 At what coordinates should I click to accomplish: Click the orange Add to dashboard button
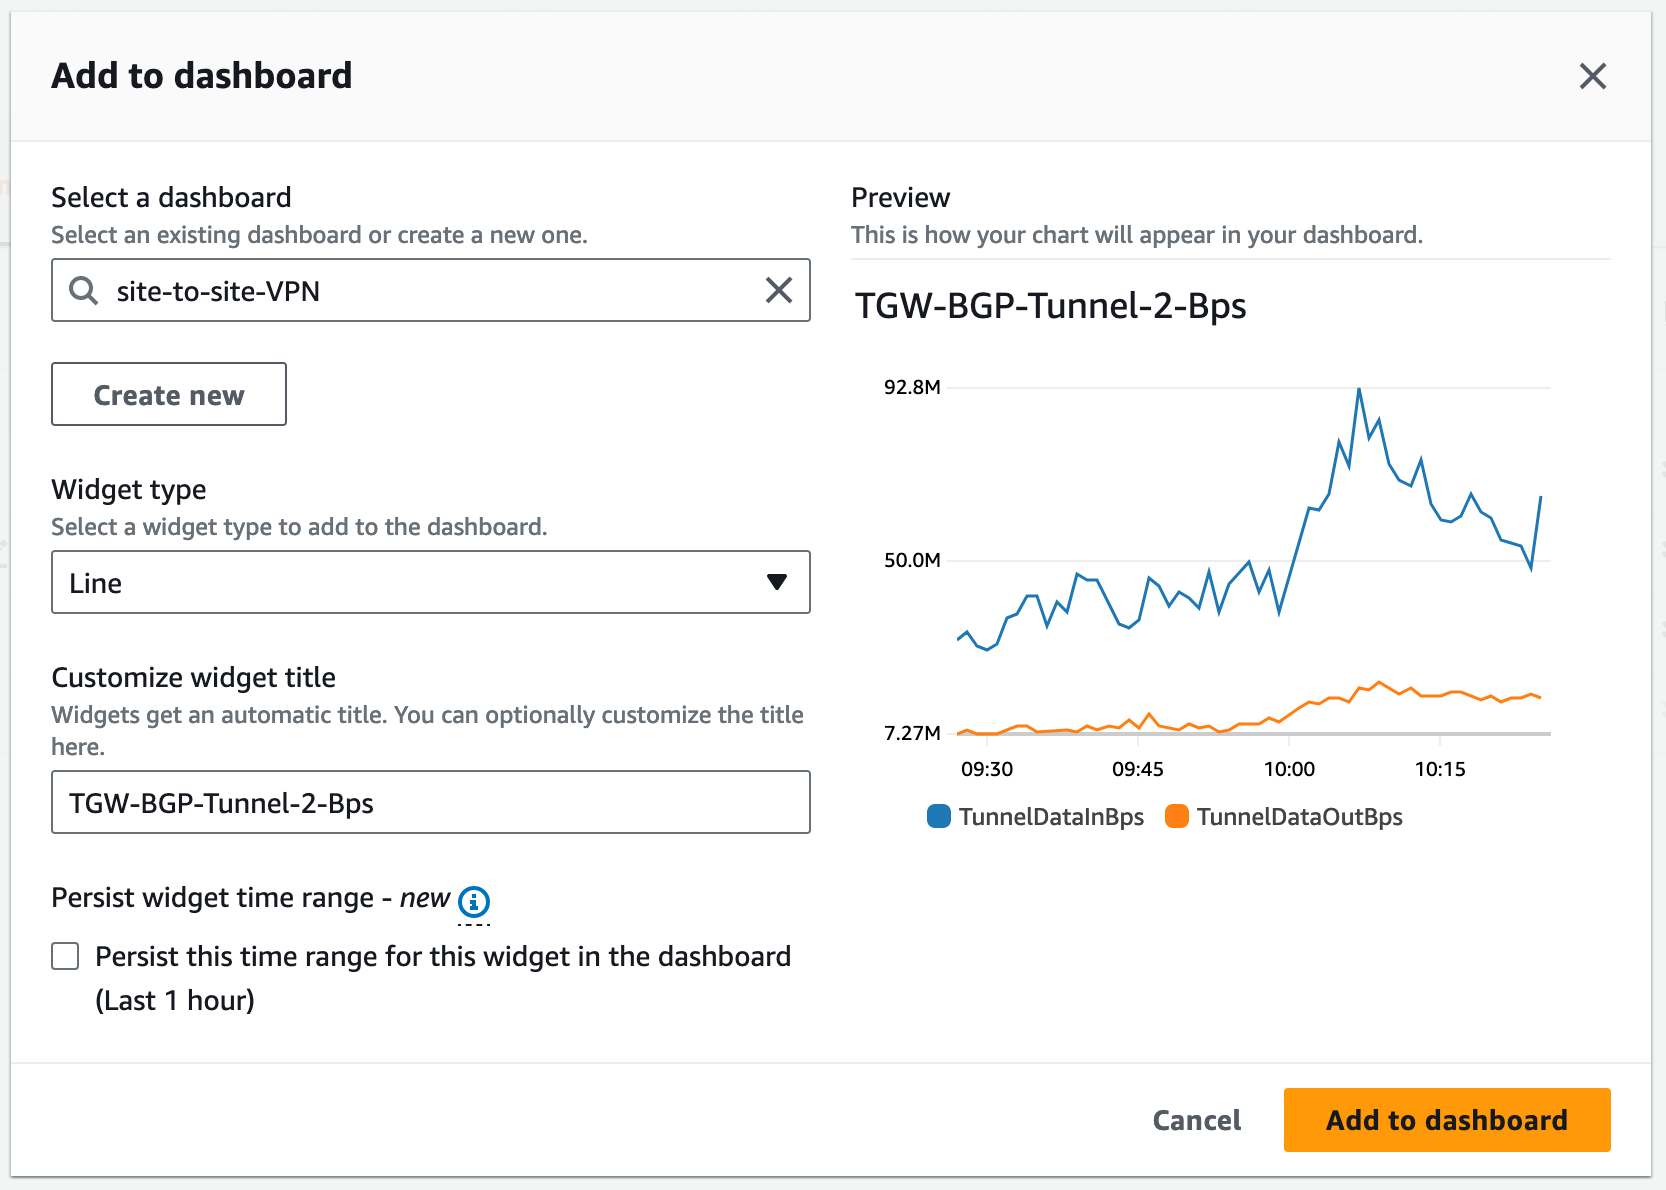[1447, 1120]
